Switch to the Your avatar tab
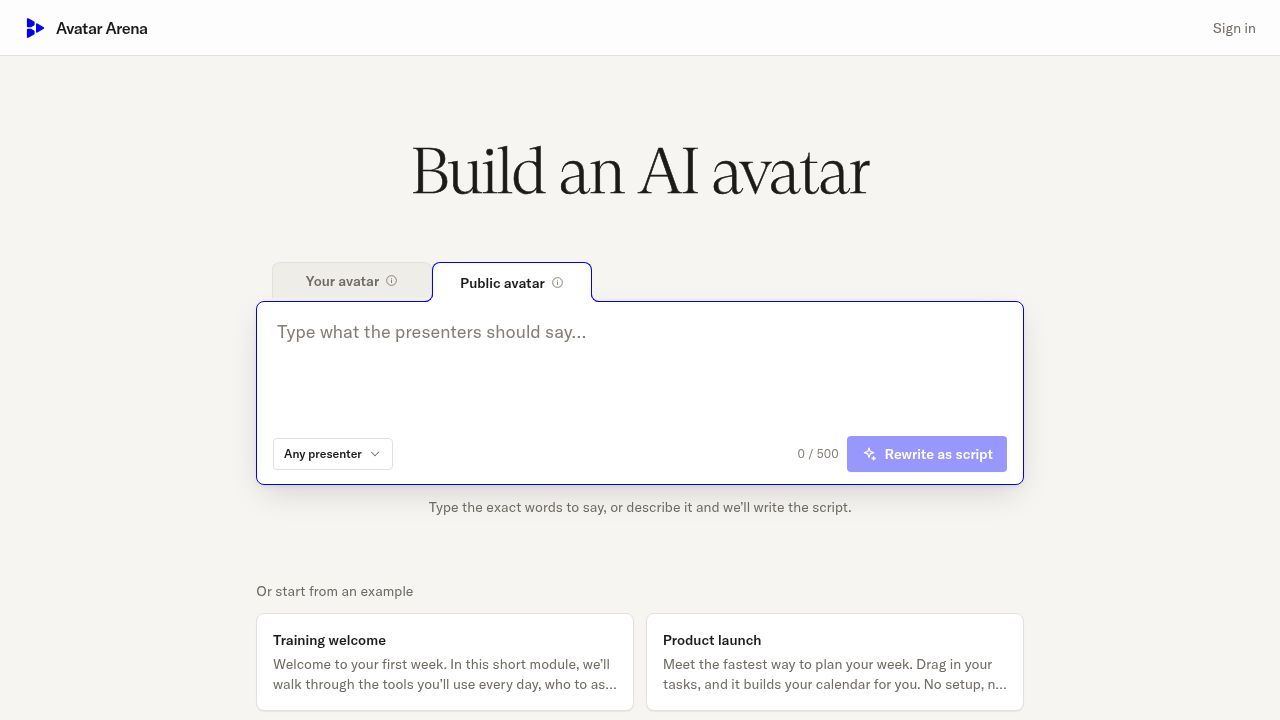Screen dimensions: 1280x720 (x=352, y=281)
